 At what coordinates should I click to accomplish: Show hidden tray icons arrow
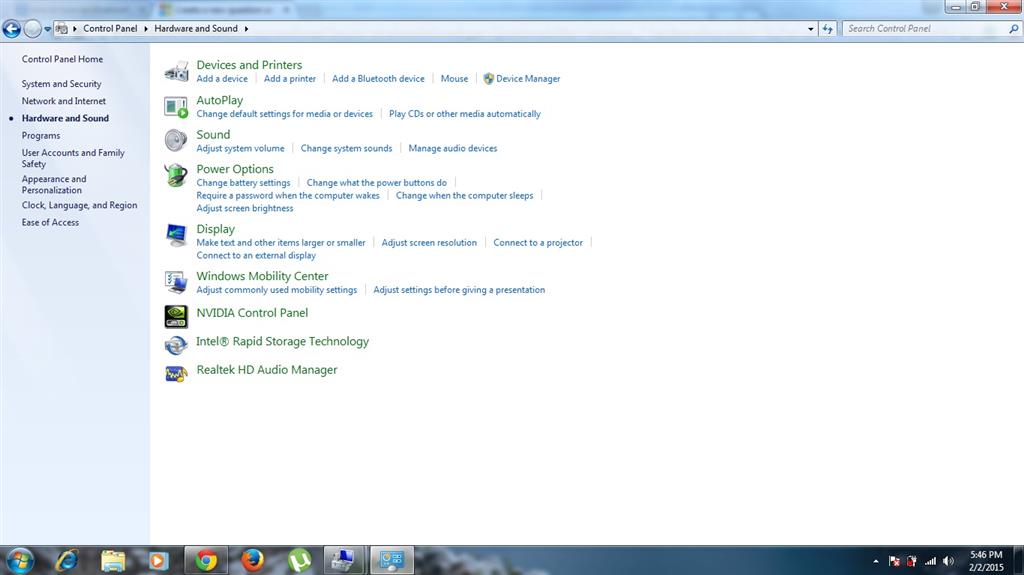coord(876,561)
